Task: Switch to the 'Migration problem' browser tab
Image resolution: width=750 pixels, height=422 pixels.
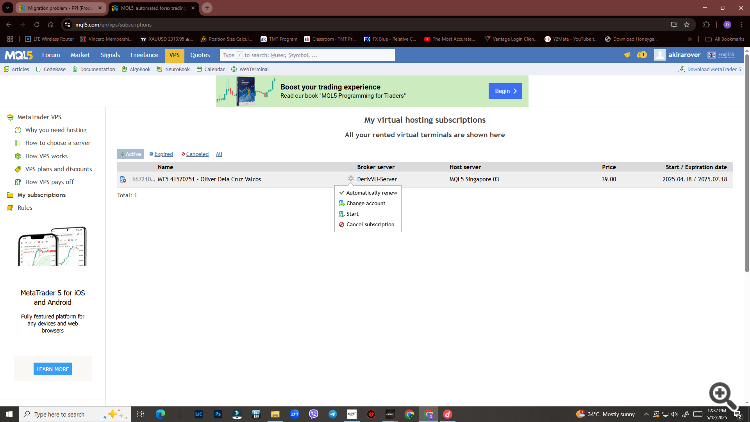Action: point(60,8)
